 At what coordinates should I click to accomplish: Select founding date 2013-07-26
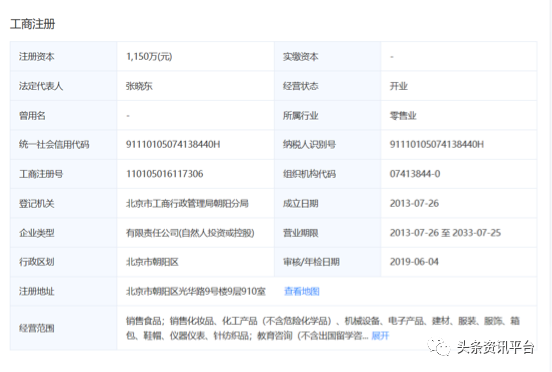414,203
